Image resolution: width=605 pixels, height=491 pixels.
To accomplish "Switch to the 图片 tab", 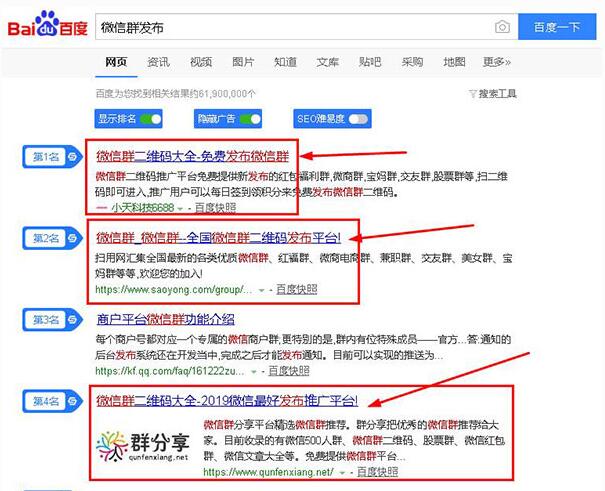I will click(x=243, y=62).
